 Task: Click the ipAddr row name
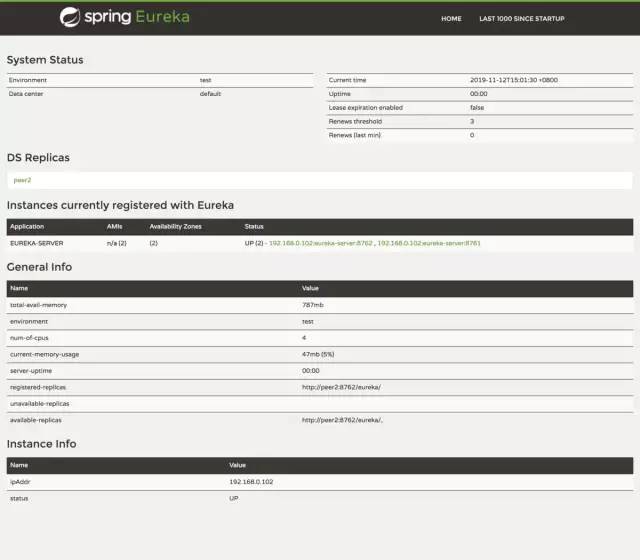click(20, 482)
